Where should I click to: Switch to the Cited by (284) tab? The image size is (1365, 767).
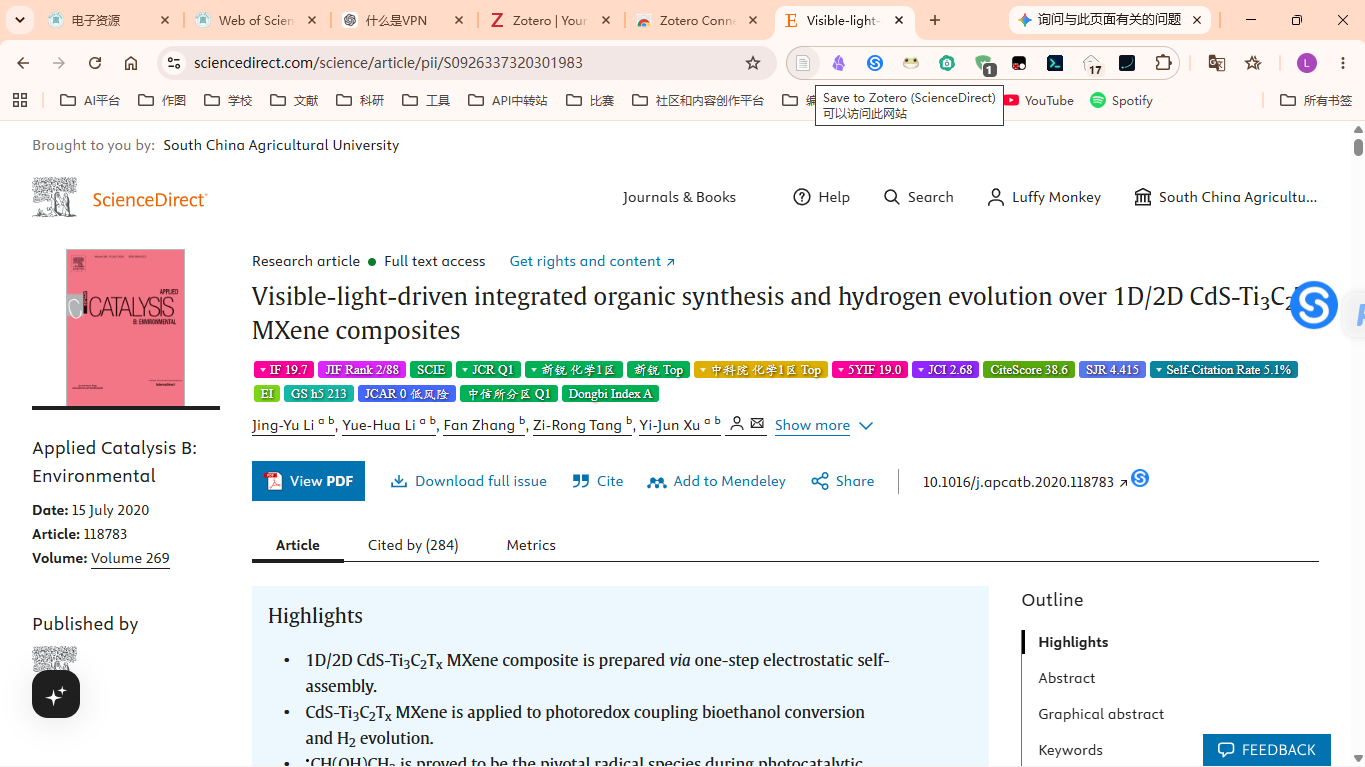pos(413,545)
